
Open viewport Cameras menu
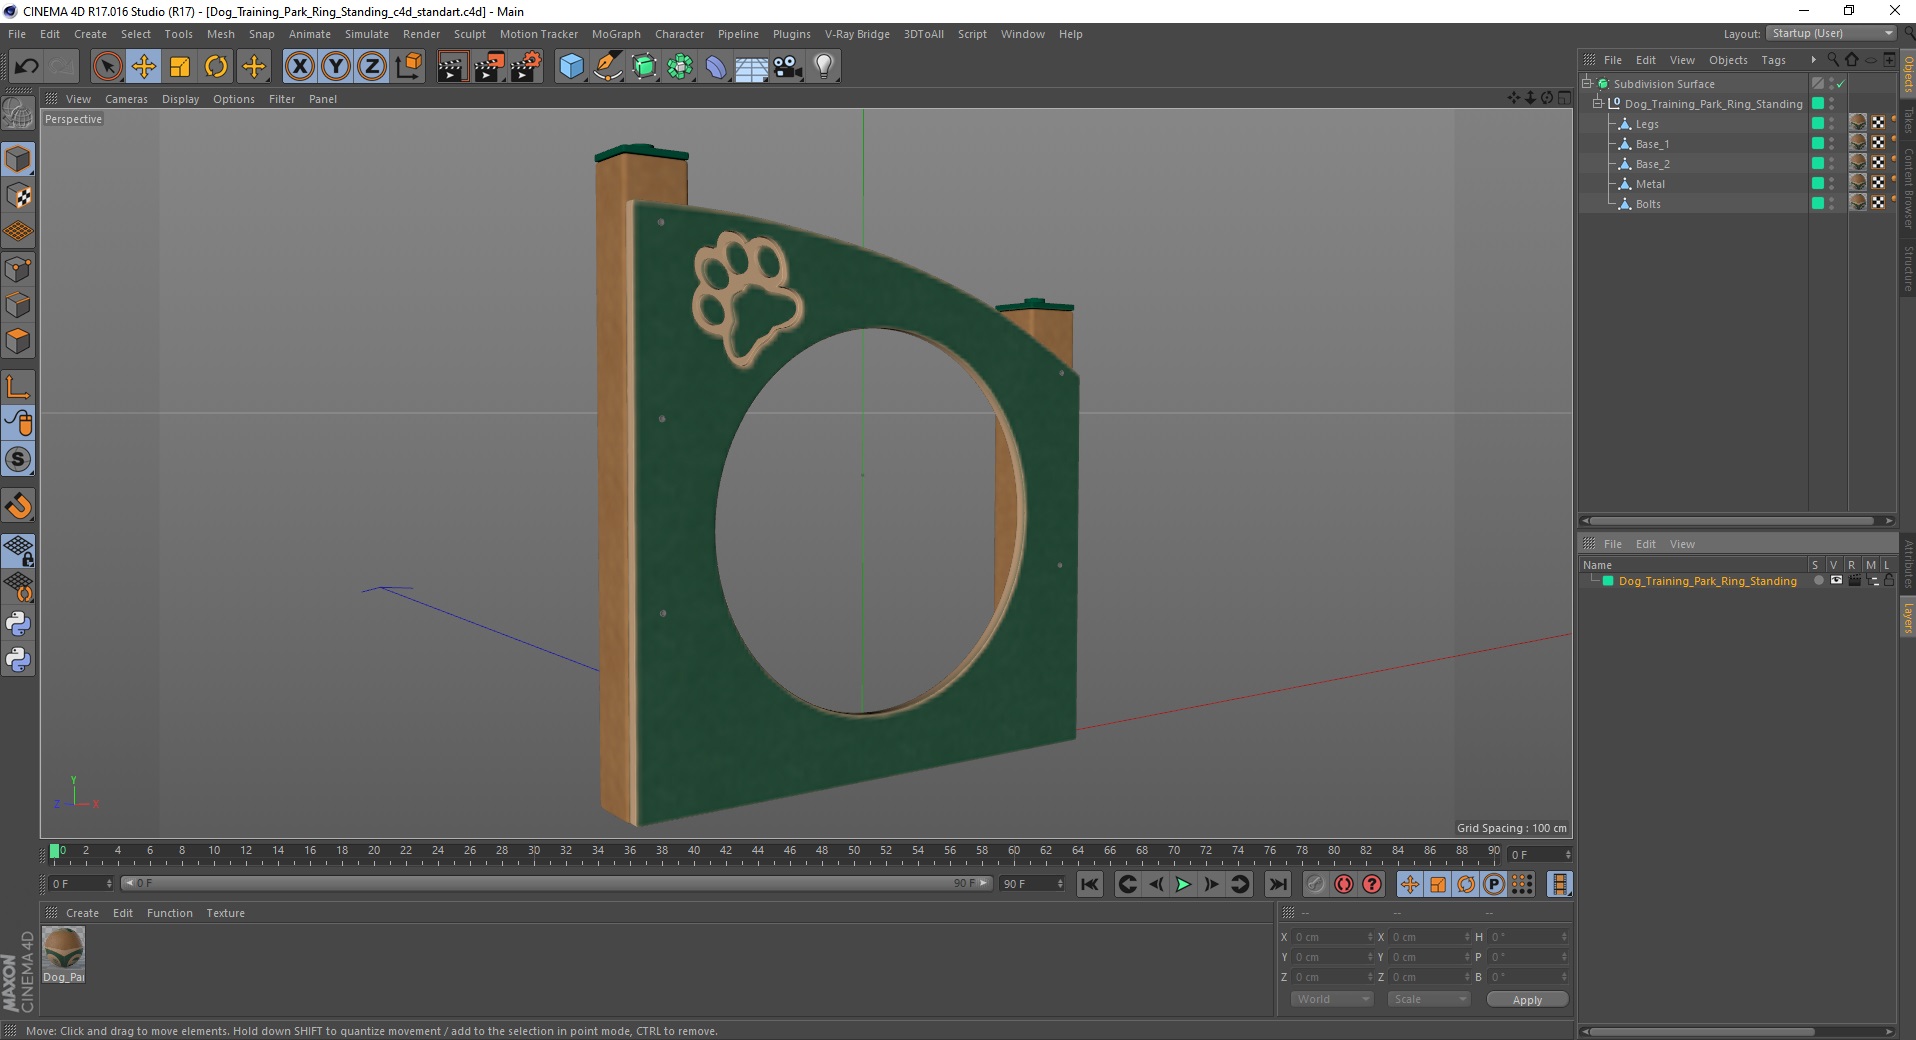coord(126,99)
